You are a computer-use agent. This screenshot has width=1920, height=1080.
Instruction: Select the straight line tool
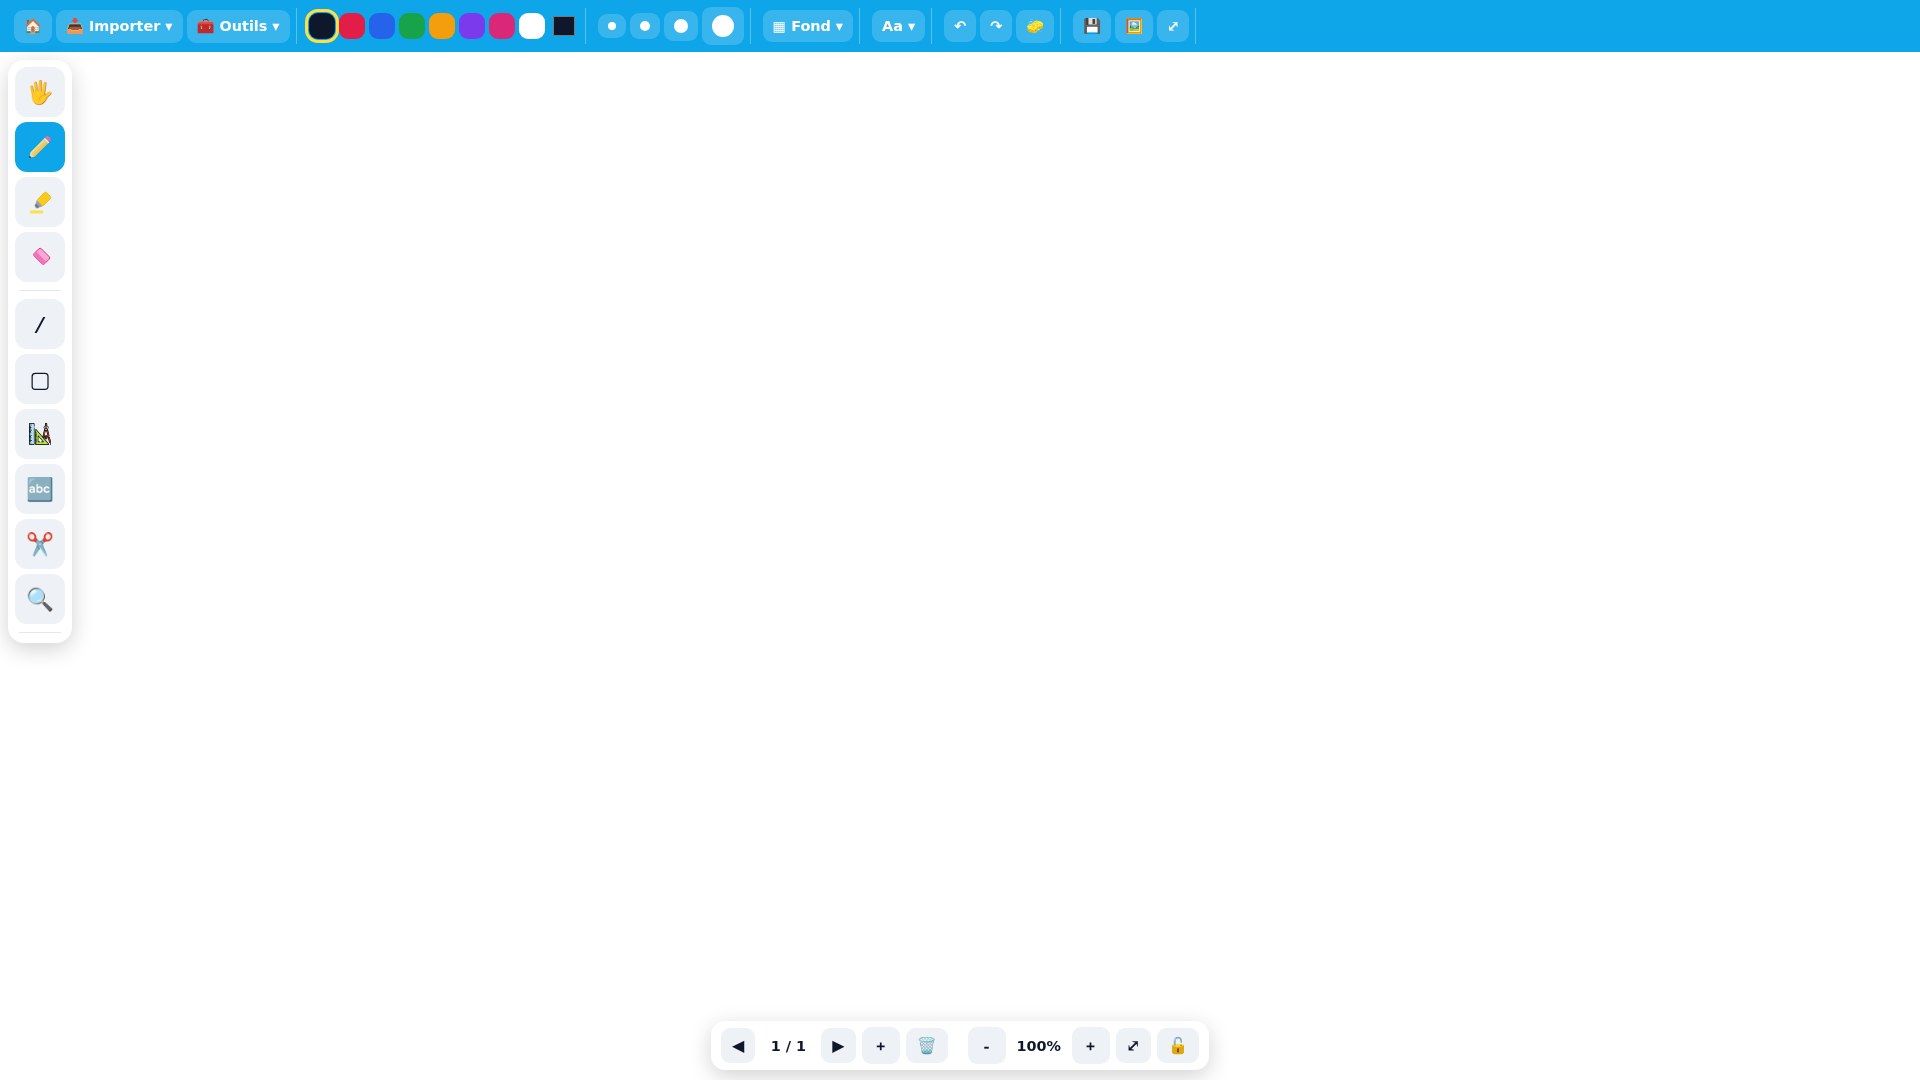pyautogui.click(x=40, y=325)
